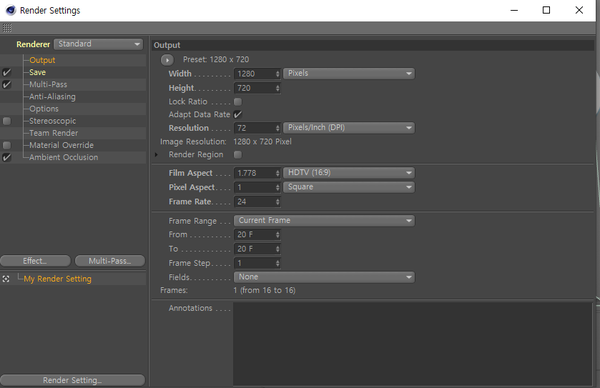
Task: Click the To frame field
Action: [254, 249]
